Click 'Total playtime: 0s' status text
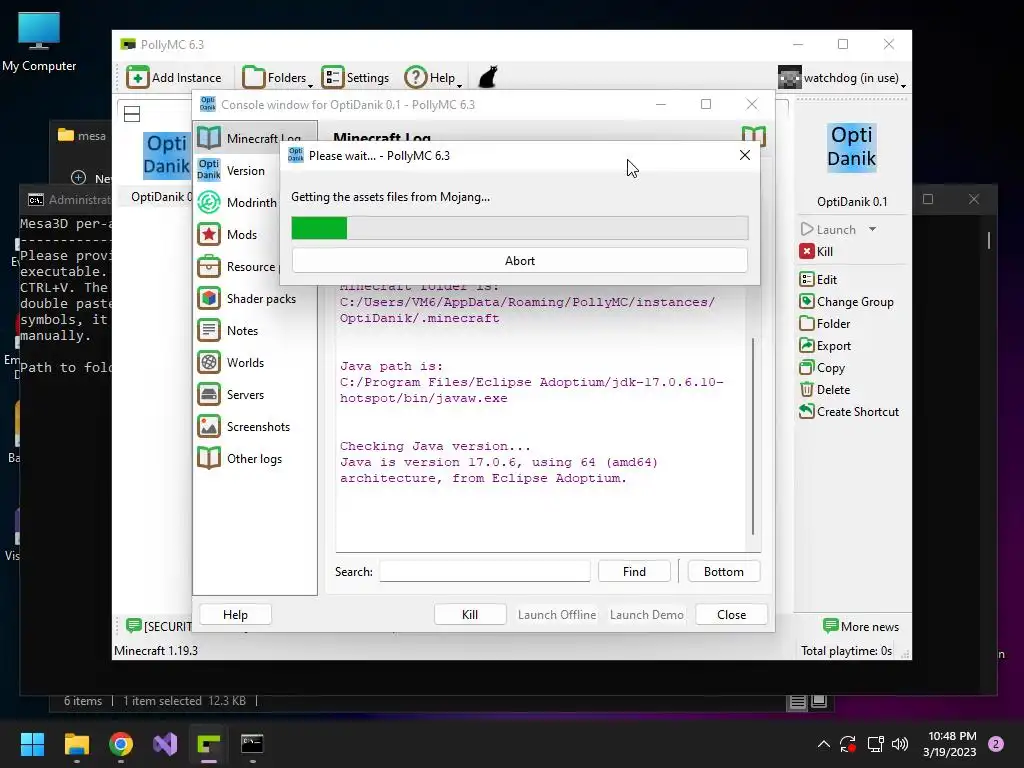 point(846,650)
